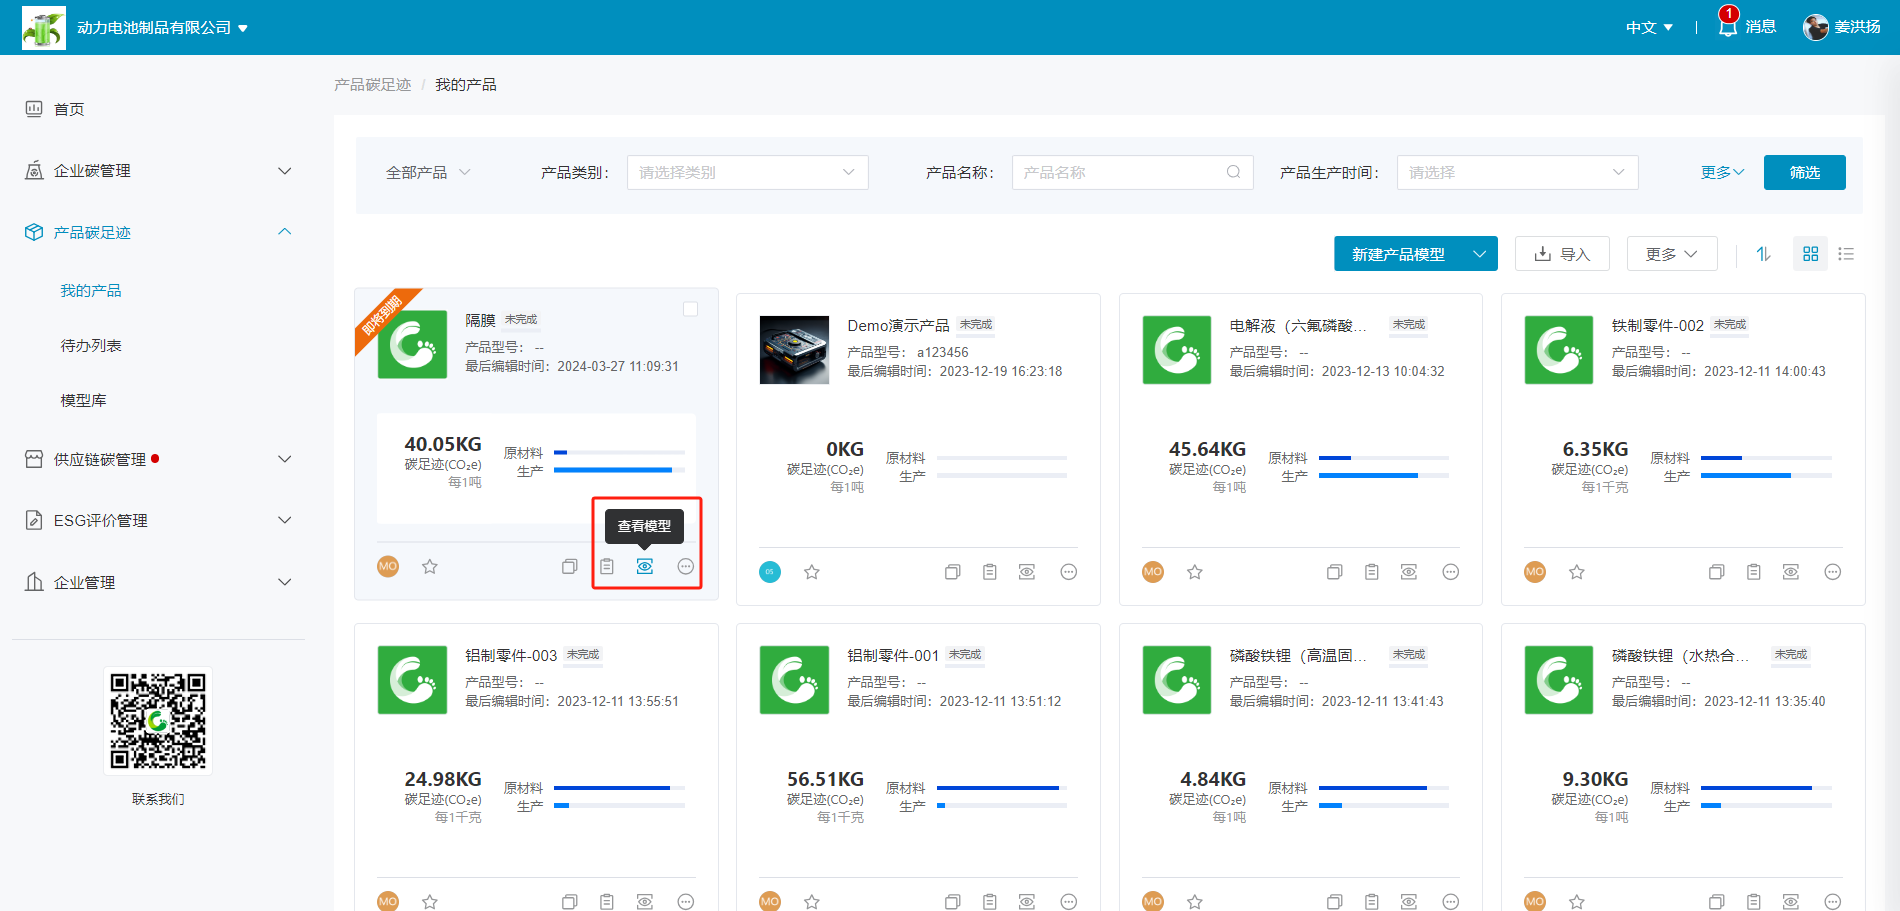1900x911 pixels.
Task: Switch to list view layout icon
Action: 1846,254
